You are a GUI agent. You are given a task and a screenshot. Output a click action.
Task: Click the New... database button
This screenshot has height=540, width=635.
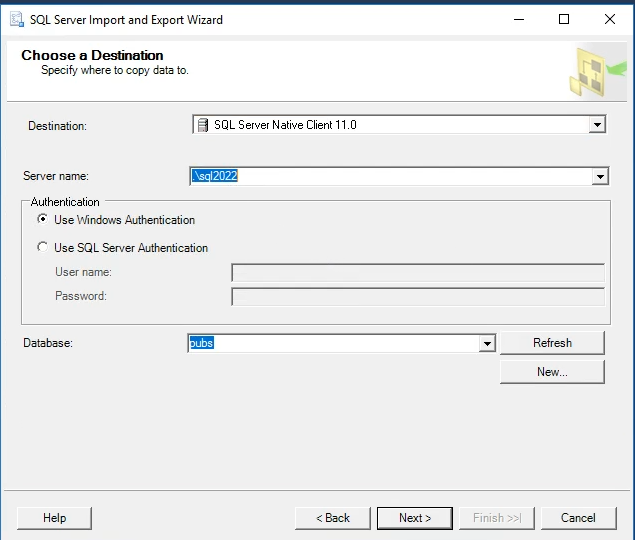552,372
